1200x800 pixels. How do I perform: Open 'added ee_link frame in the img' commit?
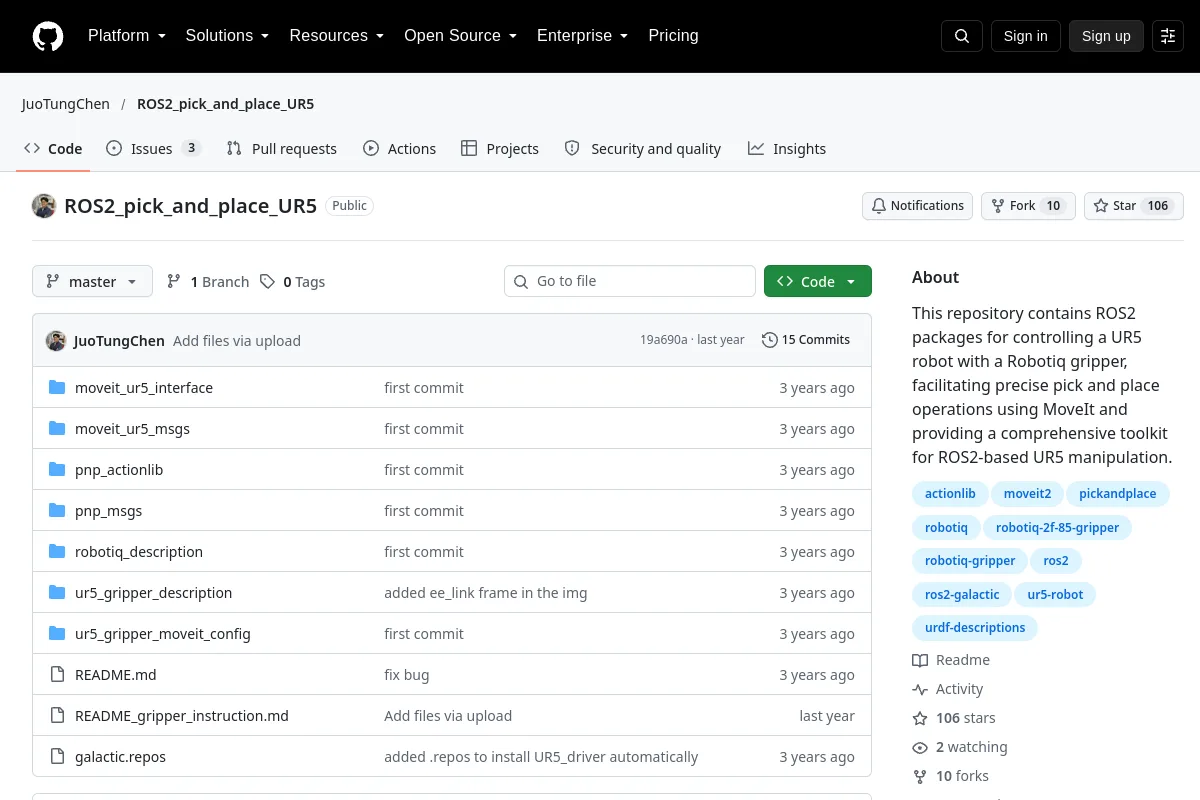[x=486, y=593]
